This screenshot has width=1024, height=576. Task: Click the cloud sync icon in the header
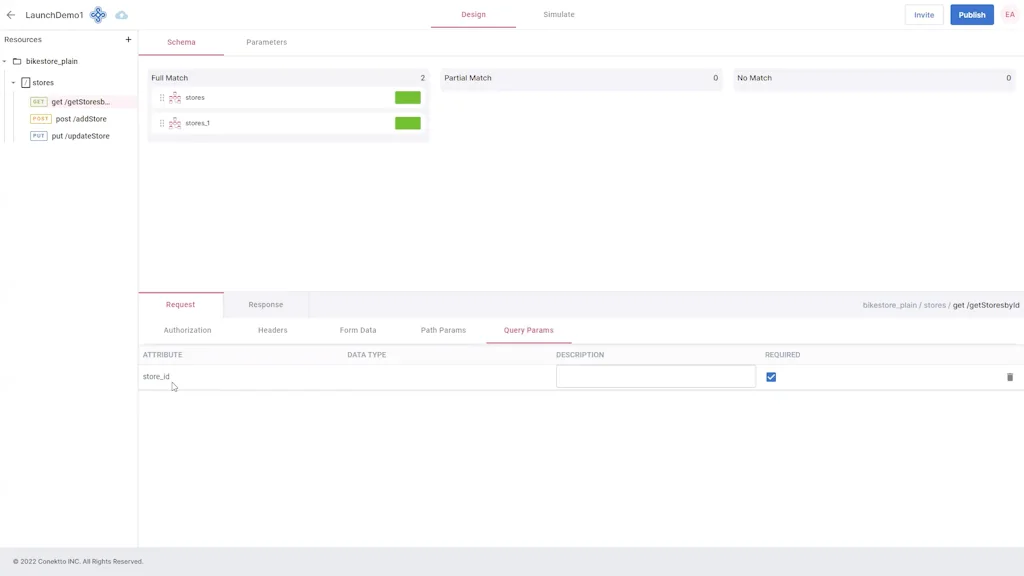[x=121, y=14]
